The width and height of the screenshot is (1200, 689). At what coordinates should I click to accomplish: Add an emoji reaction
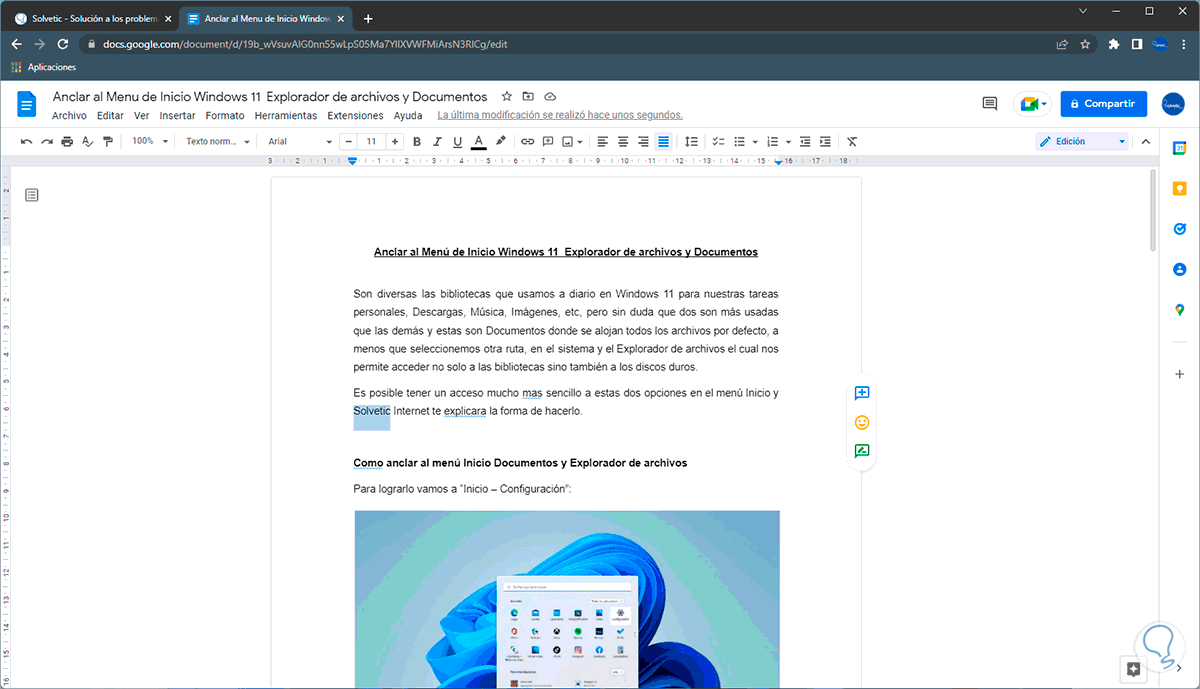[x=862, y=422]
